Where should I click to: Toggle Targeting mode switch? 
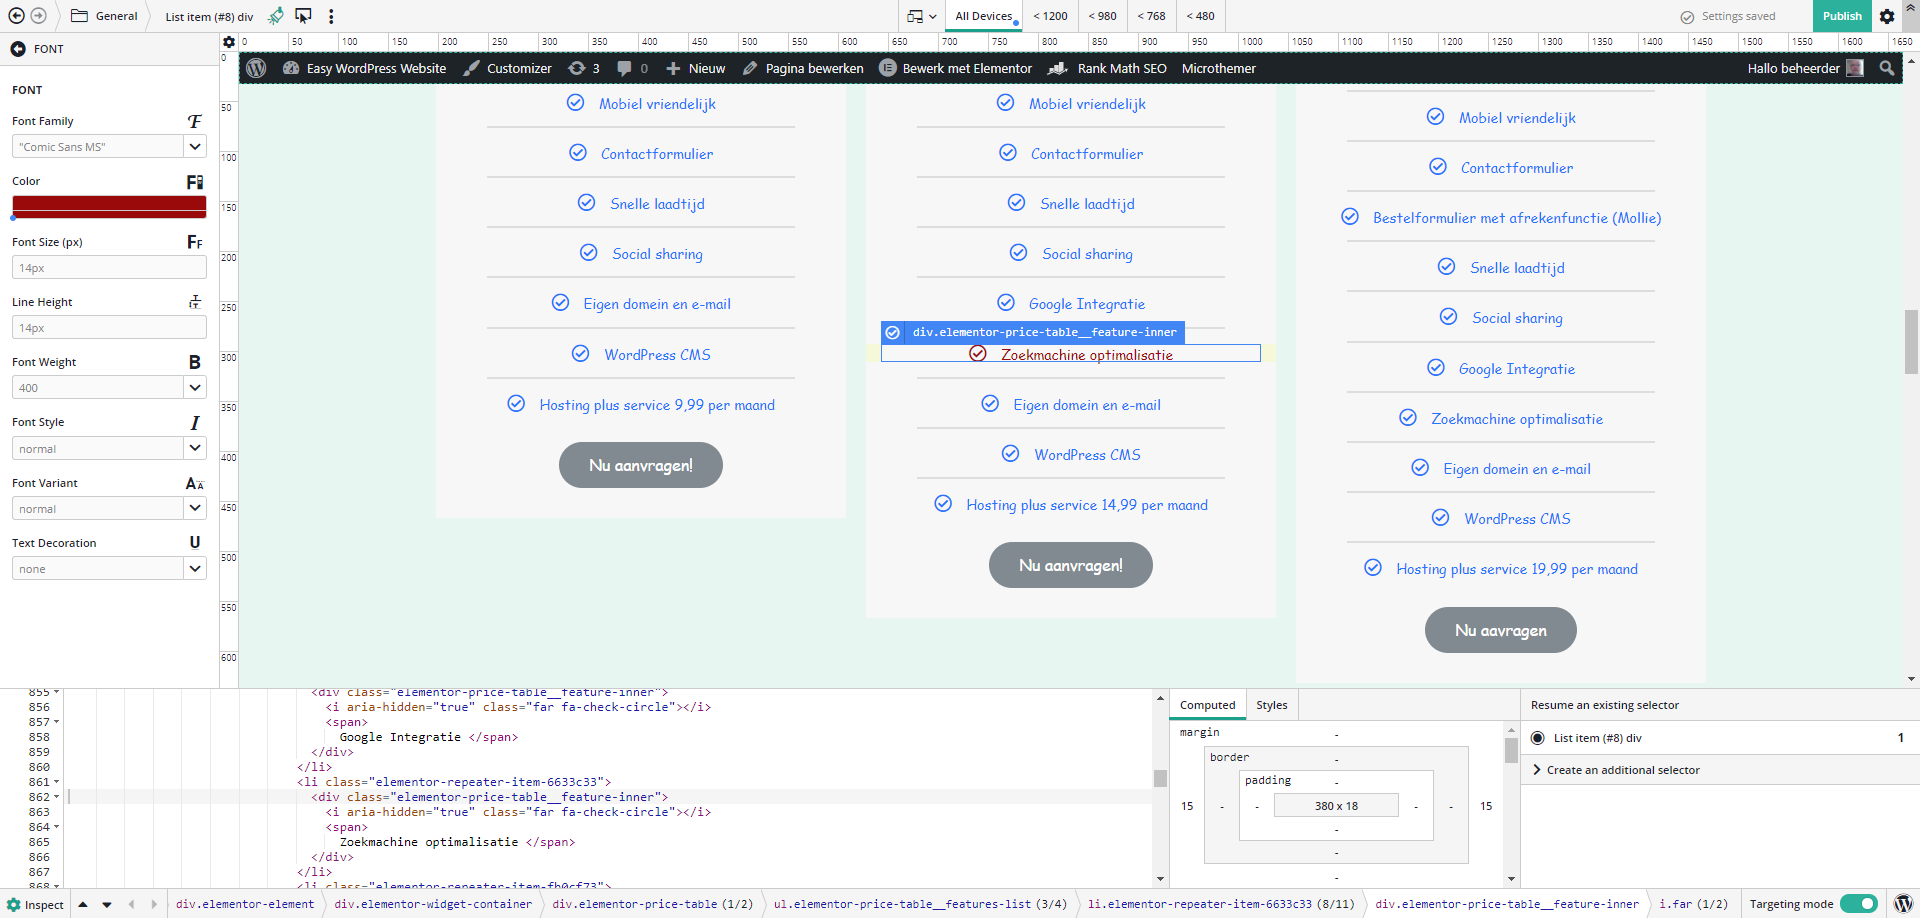coord(1858,904)
